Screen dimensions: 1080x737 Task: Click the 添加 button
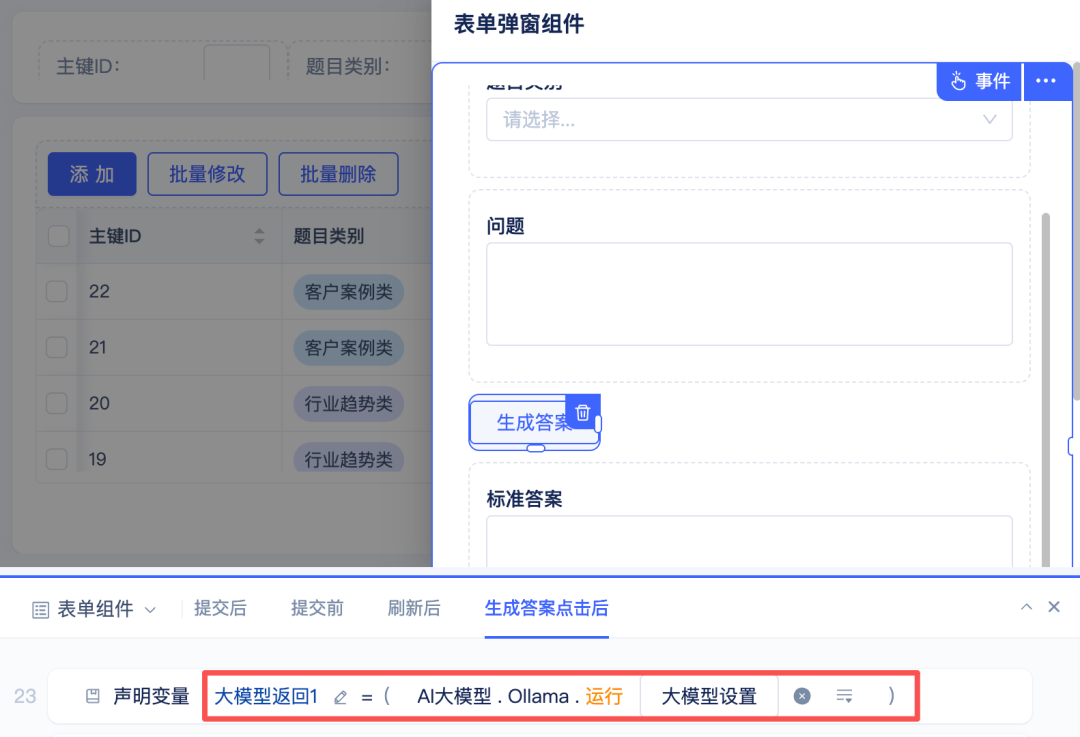coord(92,174)
